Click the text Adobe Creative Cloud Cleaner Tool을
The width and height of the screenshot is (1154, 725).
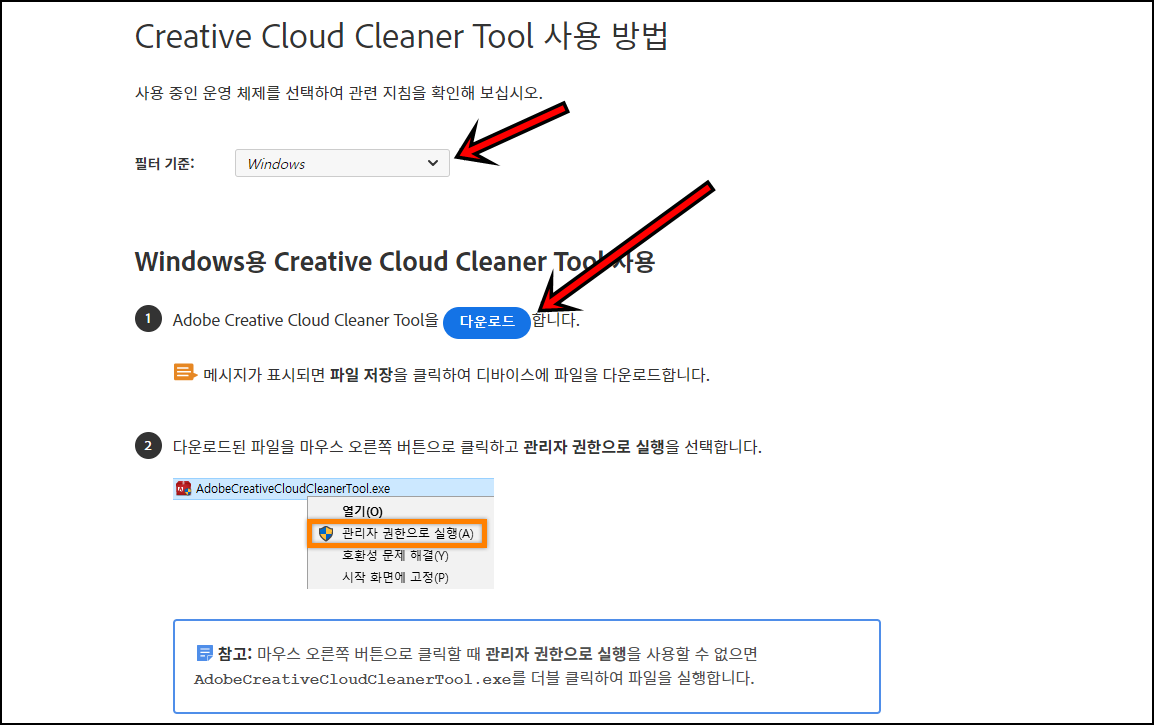[x=305, y=320]
